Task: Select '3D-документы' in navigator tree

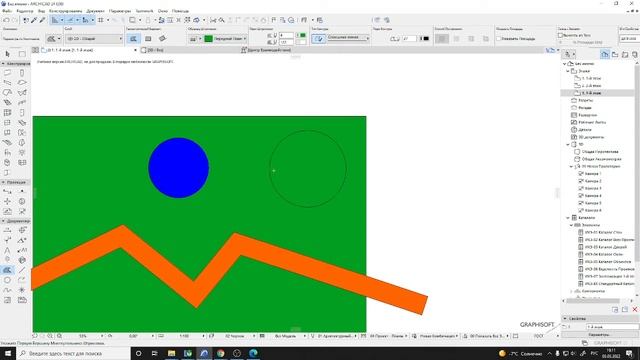Action: (591, 137)
